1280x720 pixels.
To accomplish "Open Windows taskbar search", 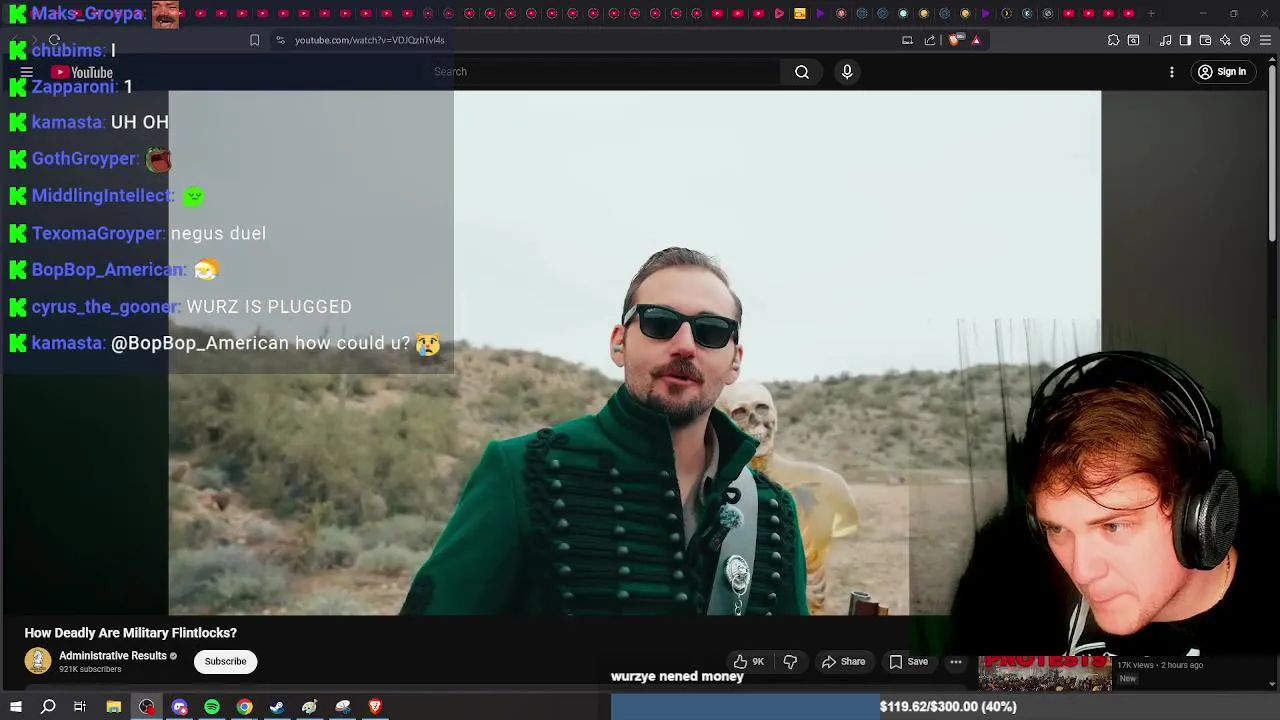I will [48, 707].
